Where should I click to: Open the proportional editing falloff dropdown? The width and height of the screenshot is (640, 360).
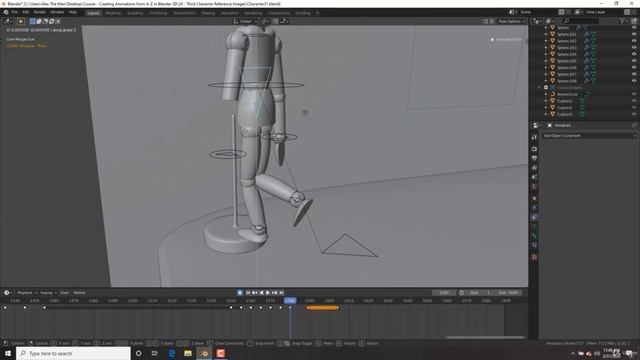[x=284, y=21]
